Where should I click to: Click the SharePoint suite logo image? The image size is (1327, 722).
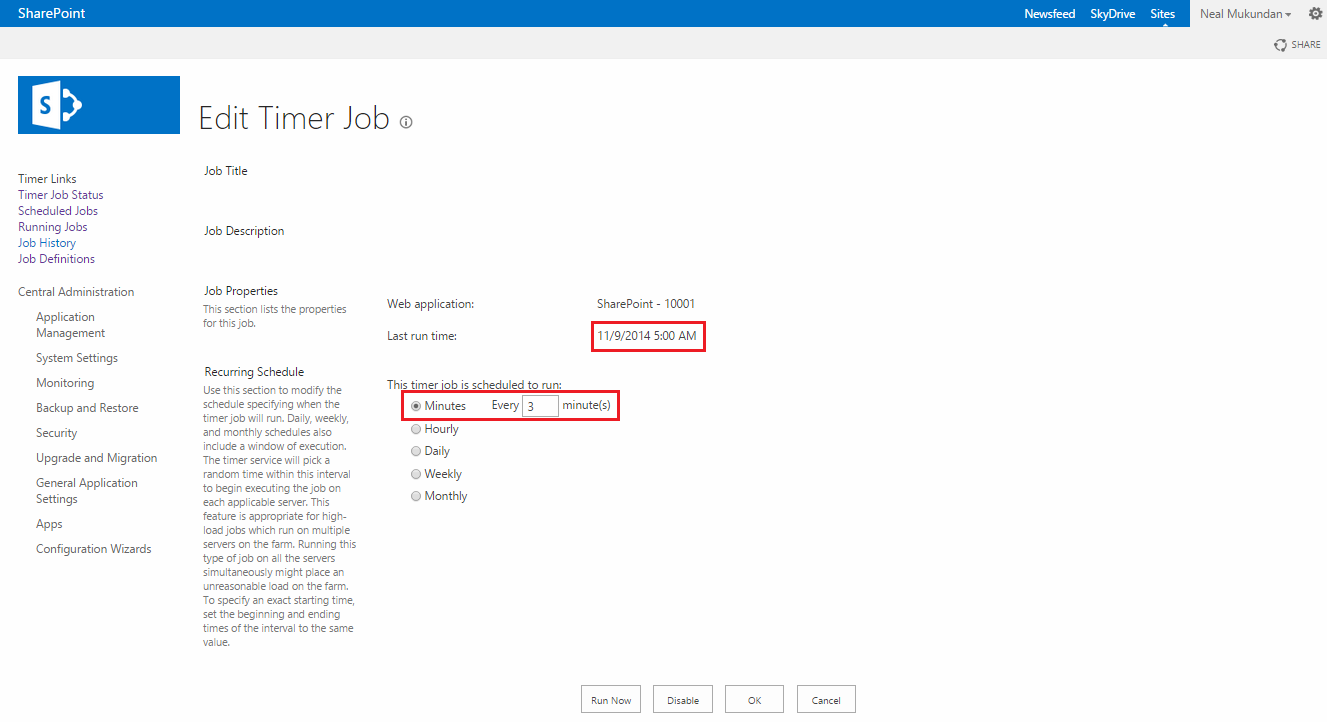pos(98,104)
